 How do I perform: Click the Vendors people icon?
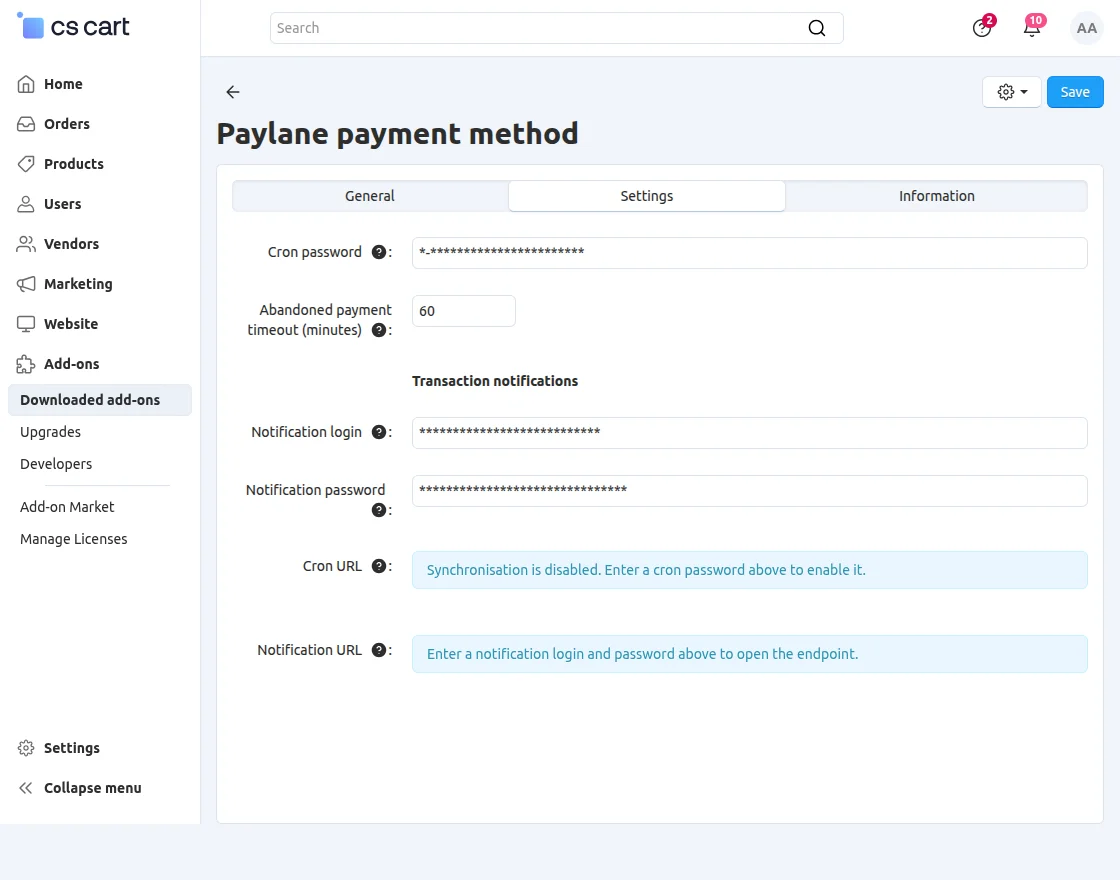tap(26, 244)
